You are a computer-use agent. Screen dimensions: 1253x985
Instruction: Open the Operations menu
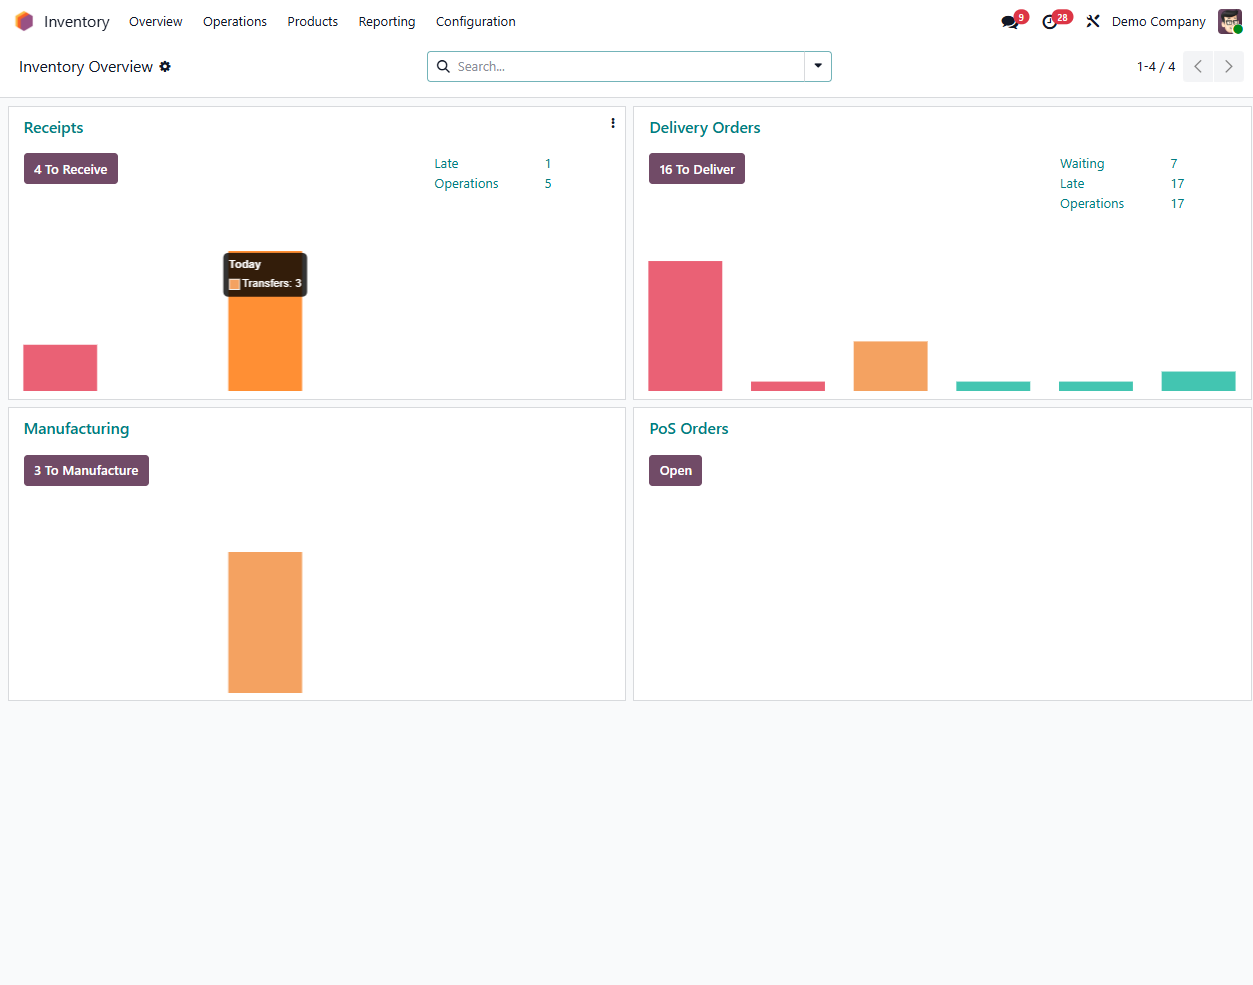(235, 21)
